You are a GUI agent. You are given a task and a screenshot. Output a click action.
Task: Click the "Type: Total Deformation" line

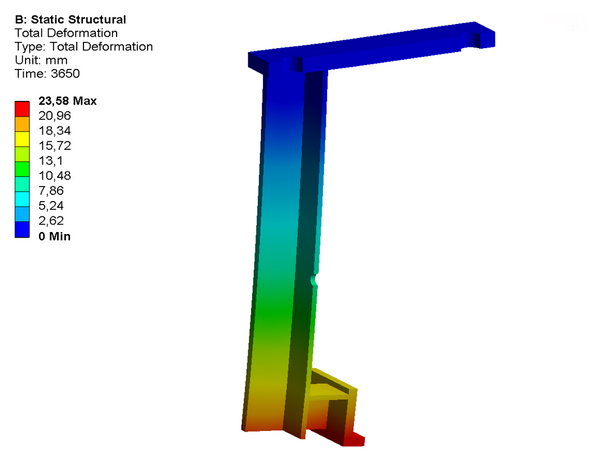[x=83, y=46]
